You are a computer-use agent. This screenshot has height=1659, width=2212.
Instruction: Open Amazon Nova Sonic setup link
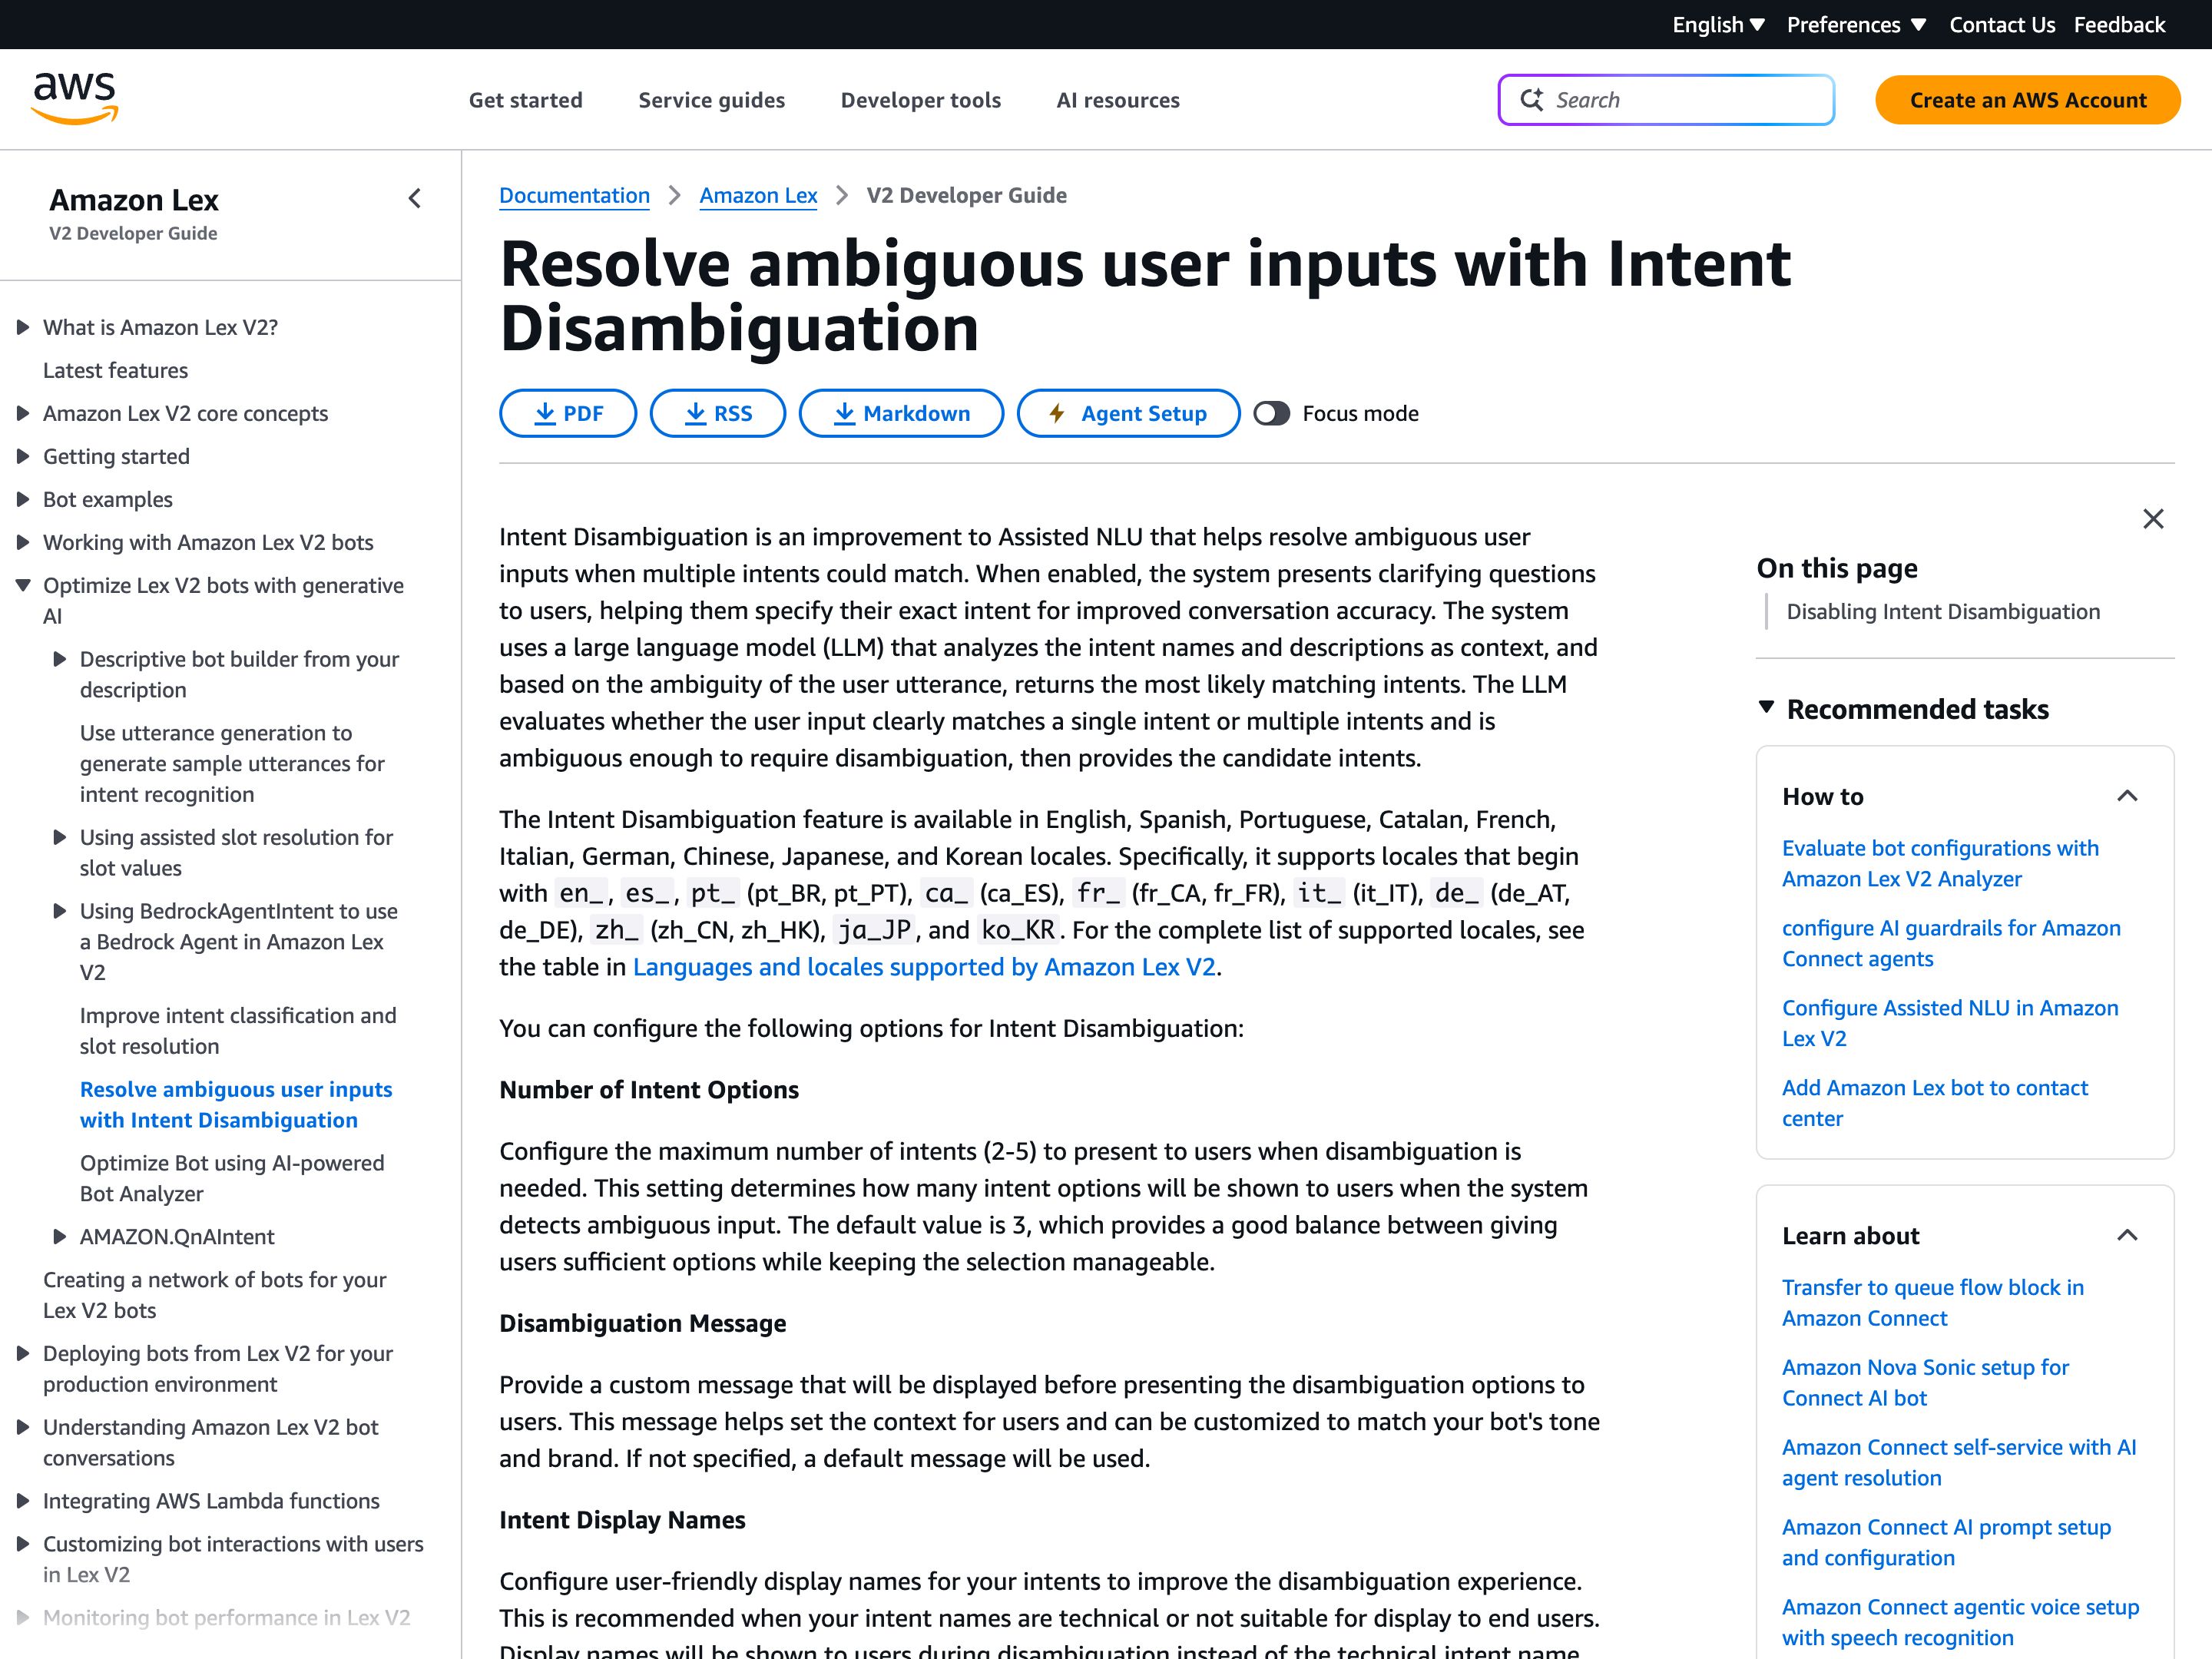click(1925, 1382)
